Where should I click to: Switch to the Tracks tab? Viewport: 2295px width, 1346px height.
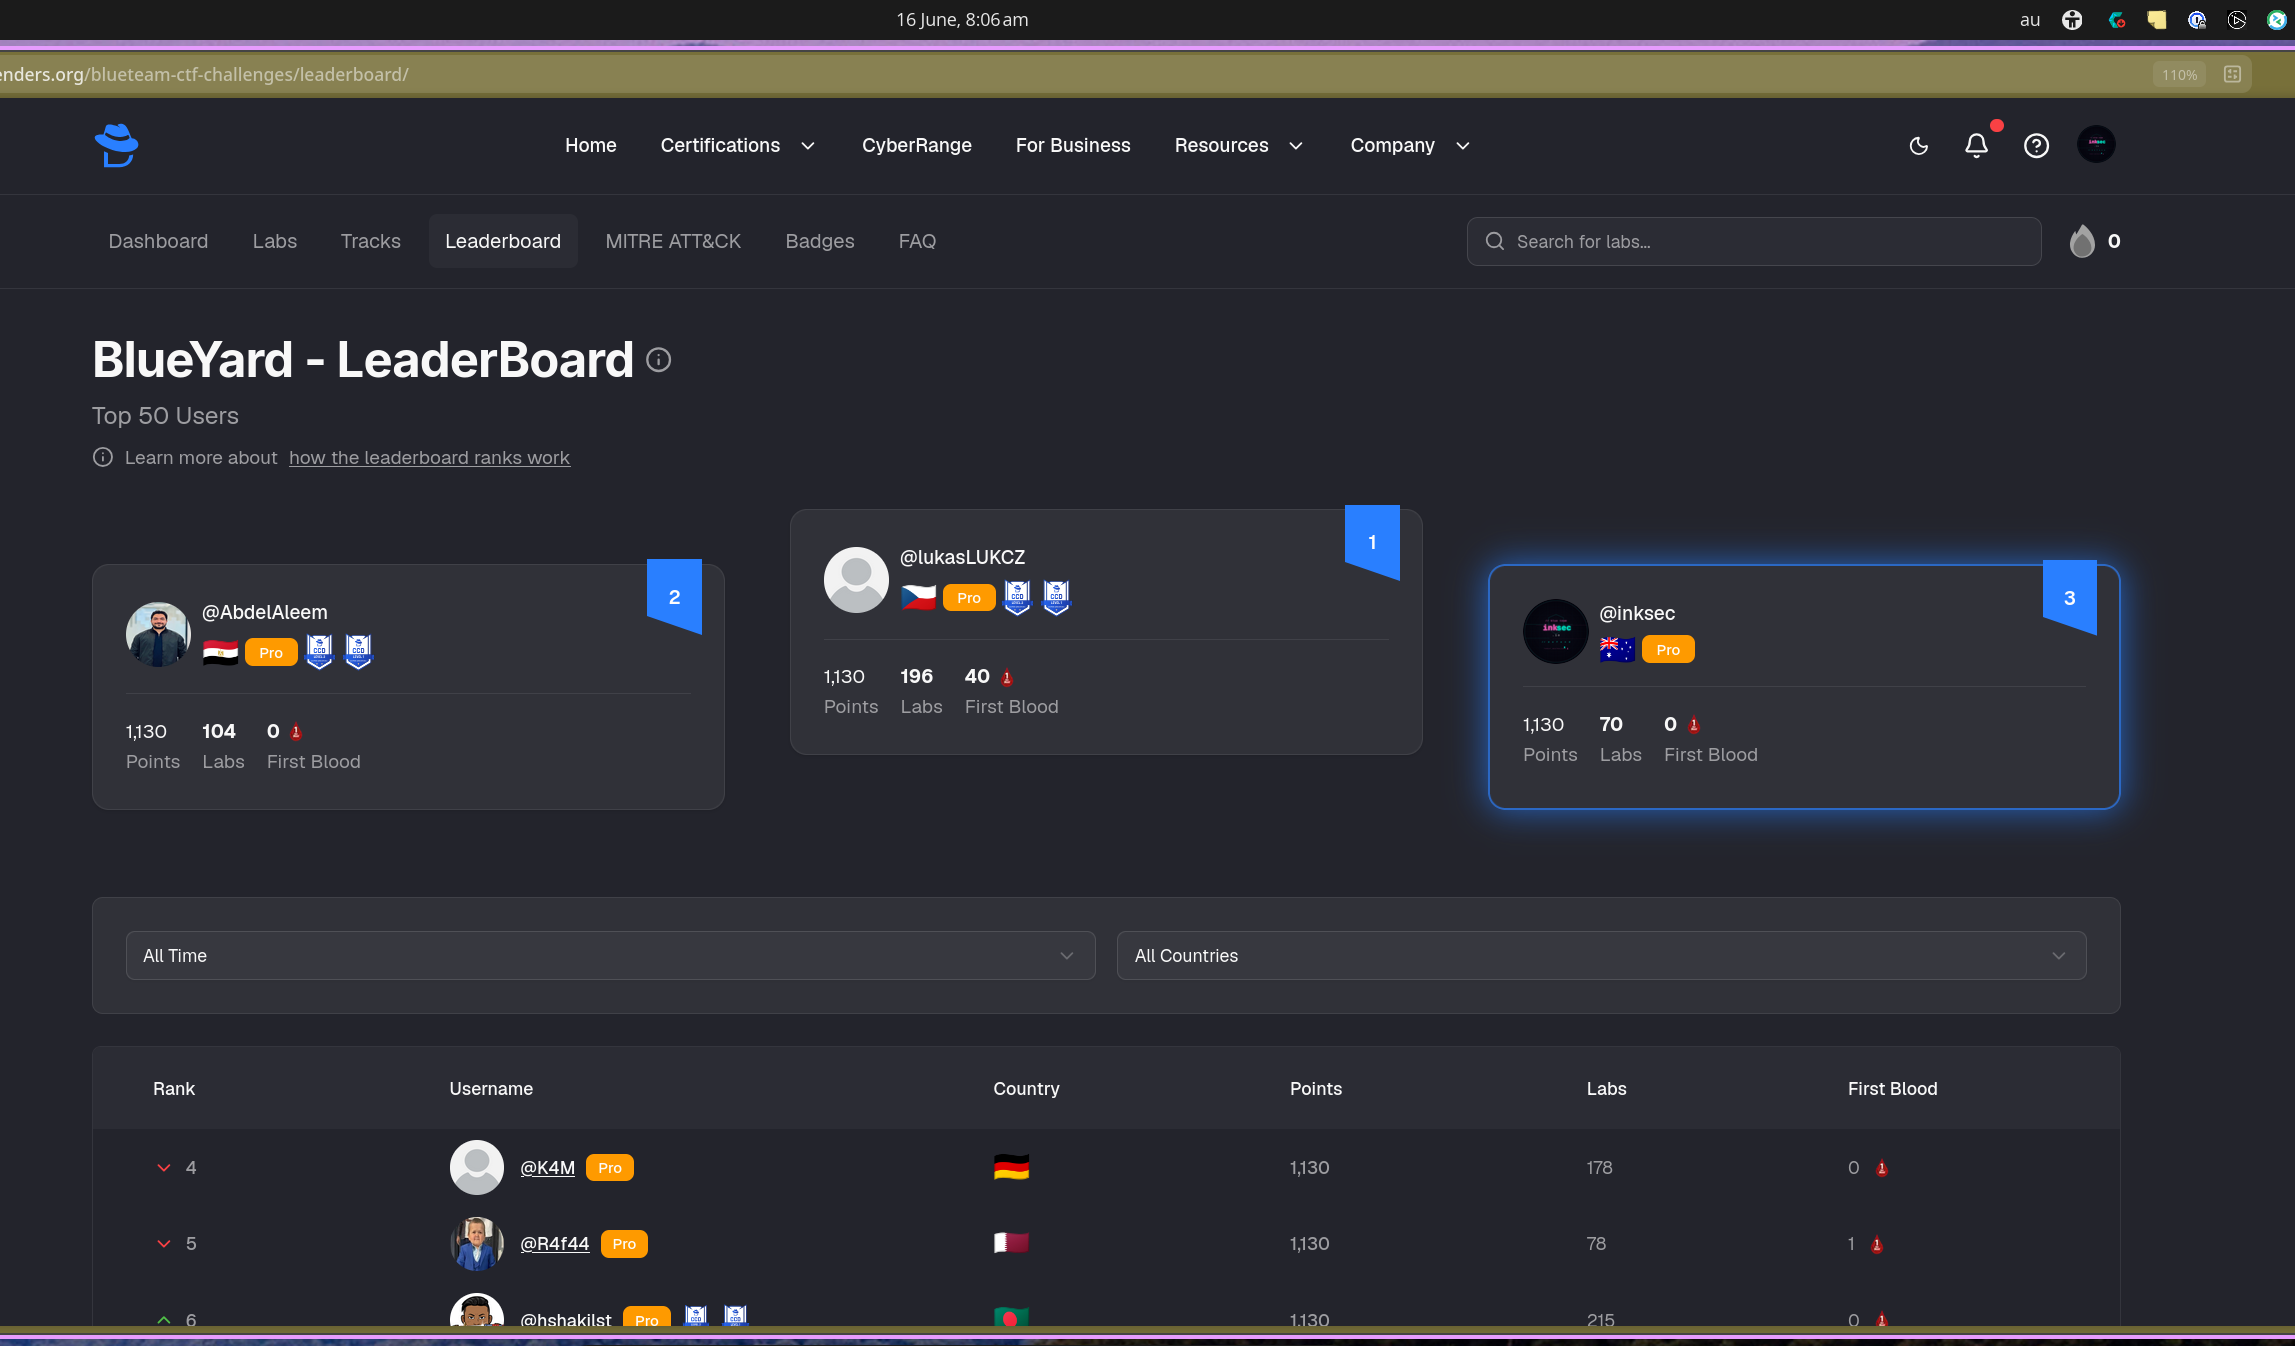[x=370, y=241]
